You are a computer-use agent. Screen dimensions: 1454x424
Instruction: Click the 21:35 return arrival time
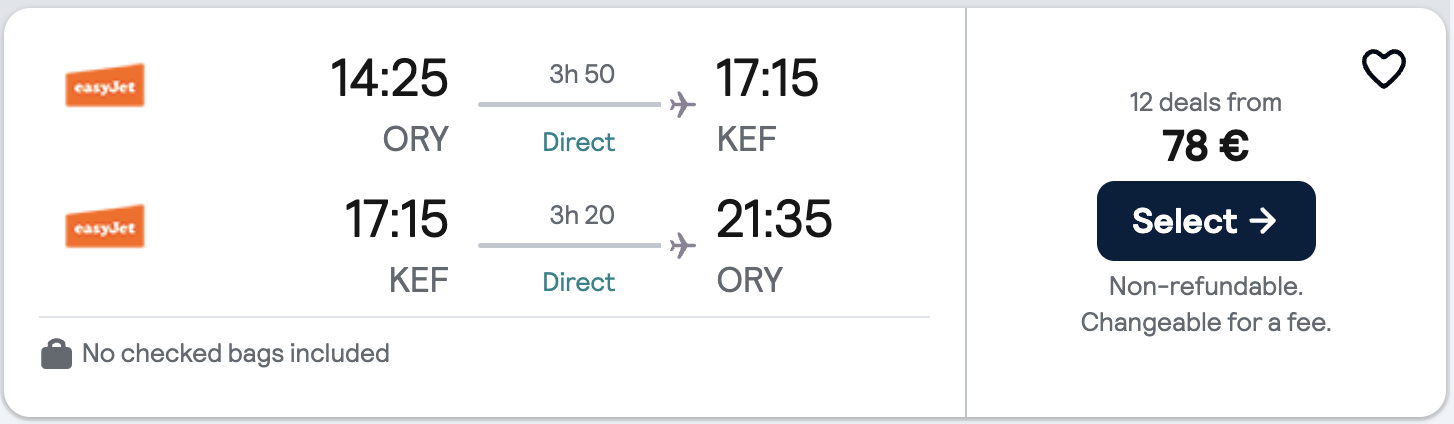[x=773, y=219]
